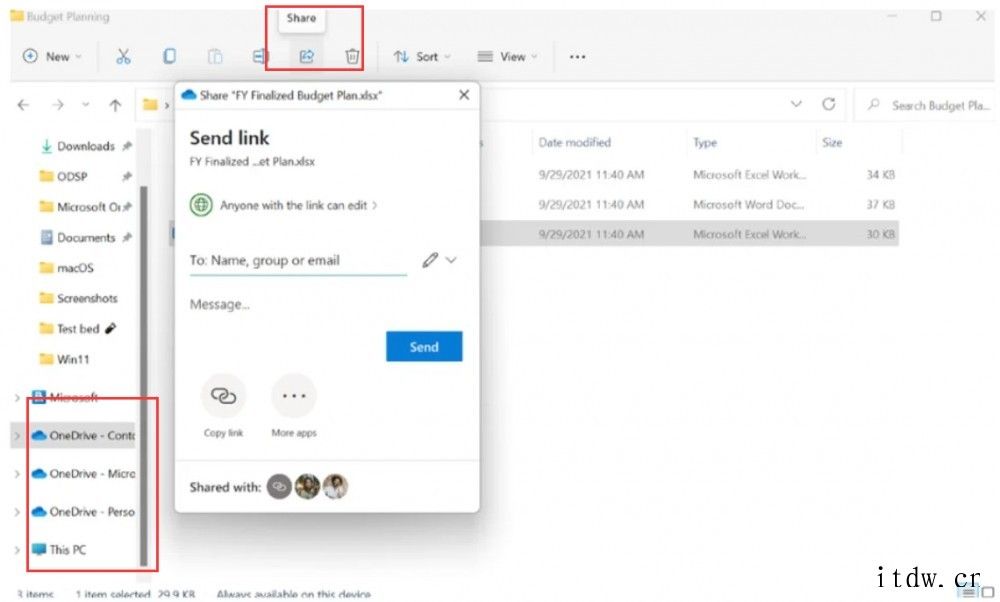Click the Send button
The width and height of the screenshot is (1000, 602).
click(x=424, y=346)
